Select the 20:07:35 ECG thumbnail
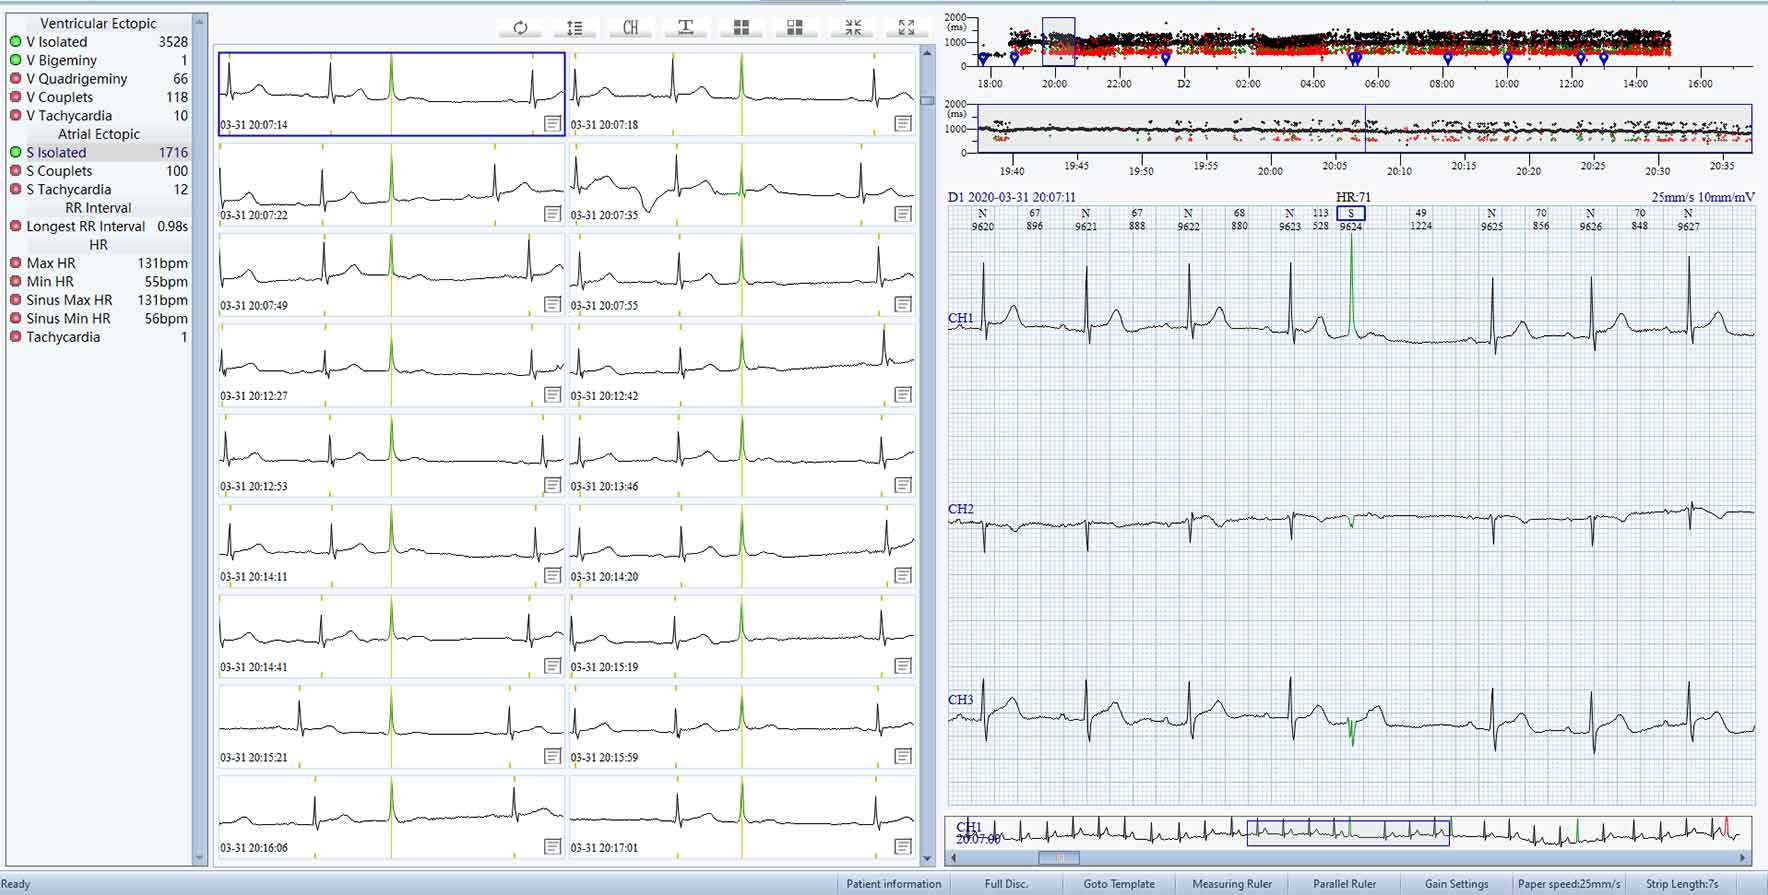Viewport: 1768px width, 895px height. [x=742, y=183]
